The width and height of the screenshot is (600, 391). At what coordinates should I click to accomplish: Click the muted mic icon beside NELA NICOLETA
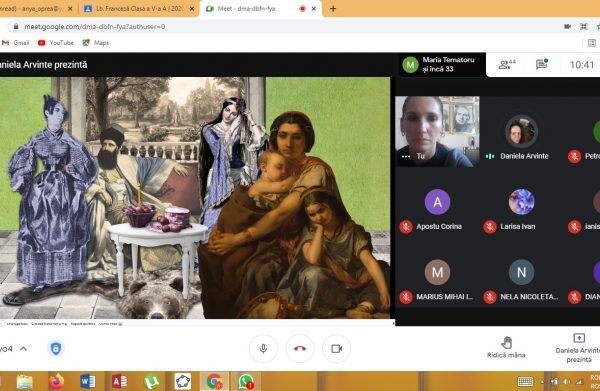(490, 297)
